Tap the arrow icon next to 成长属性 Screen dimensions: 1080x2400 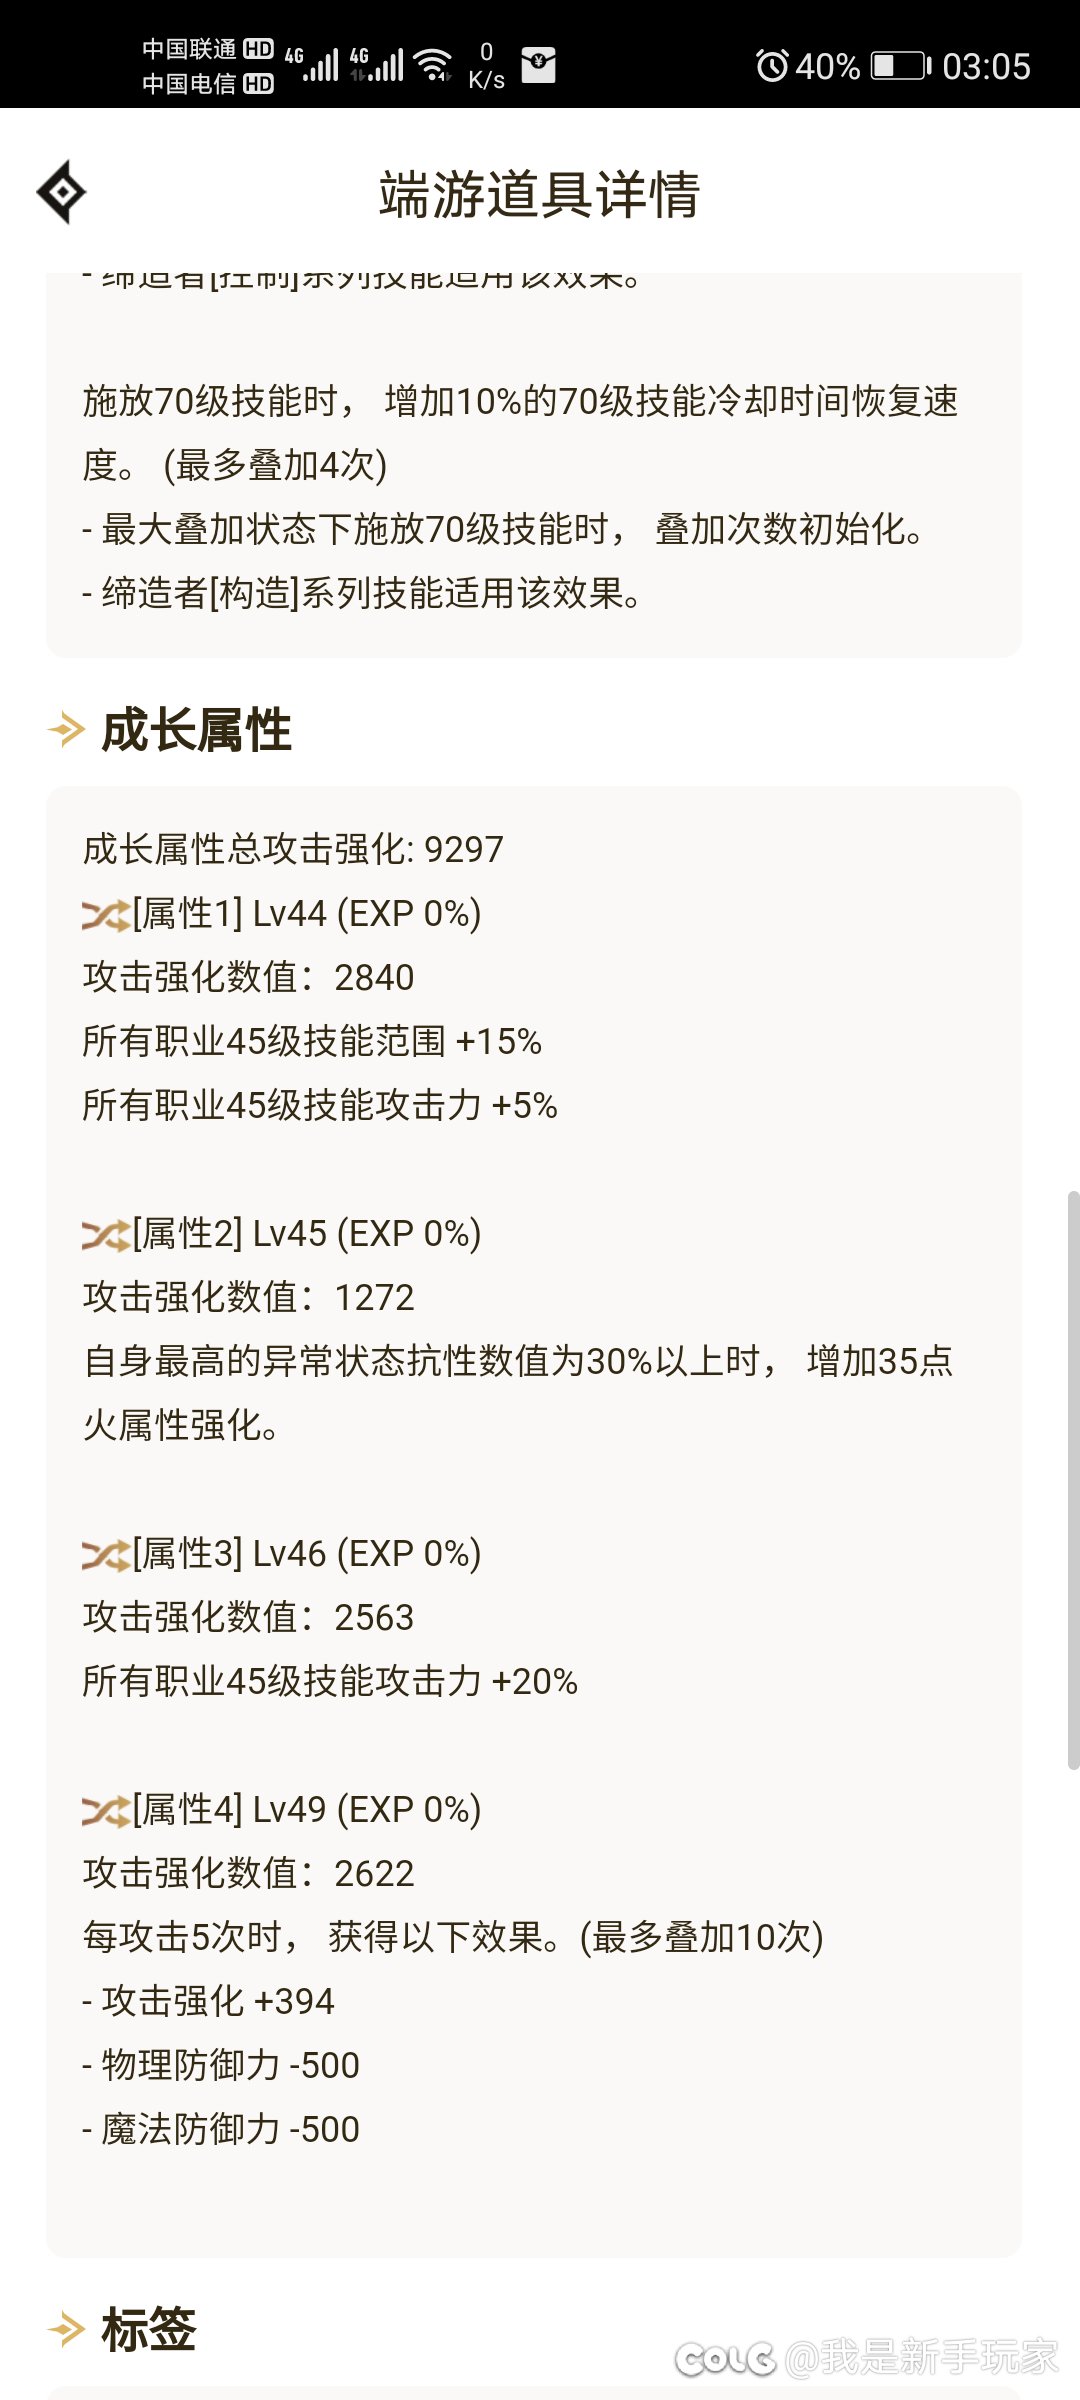pos(66,729)
